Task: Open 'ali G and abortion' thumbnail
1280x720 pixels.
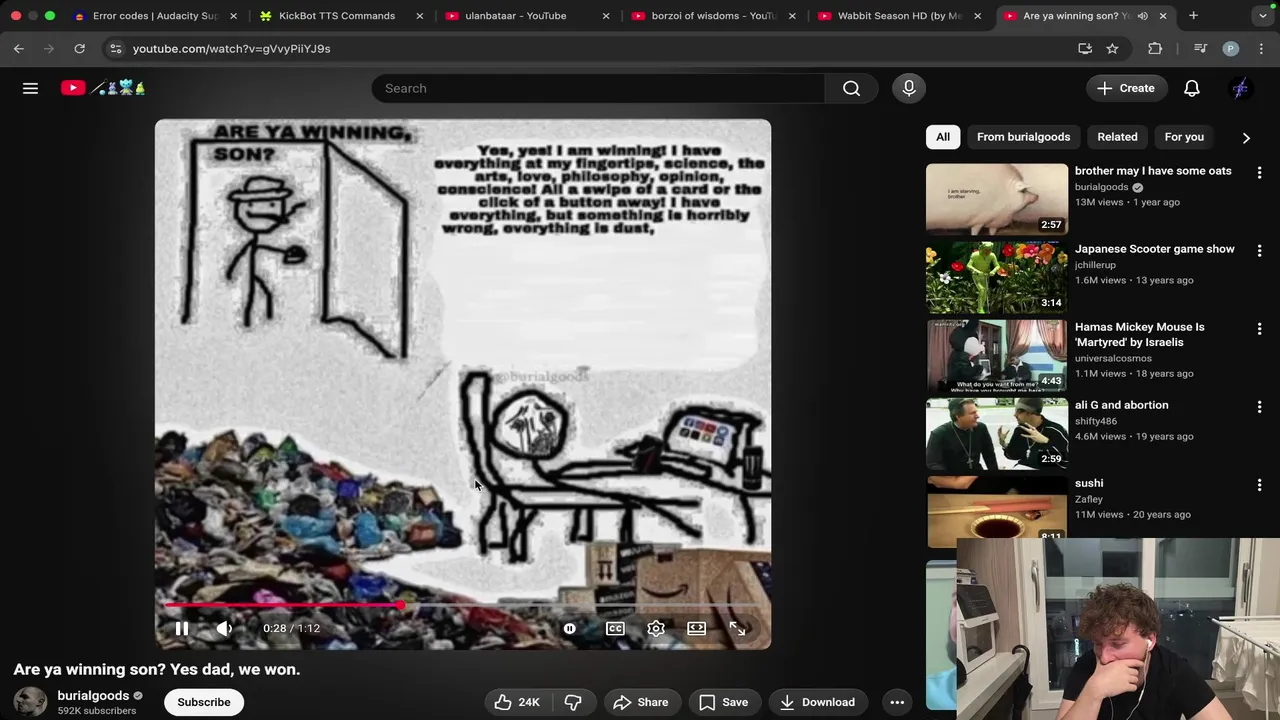Action: [x=997, y=434]
